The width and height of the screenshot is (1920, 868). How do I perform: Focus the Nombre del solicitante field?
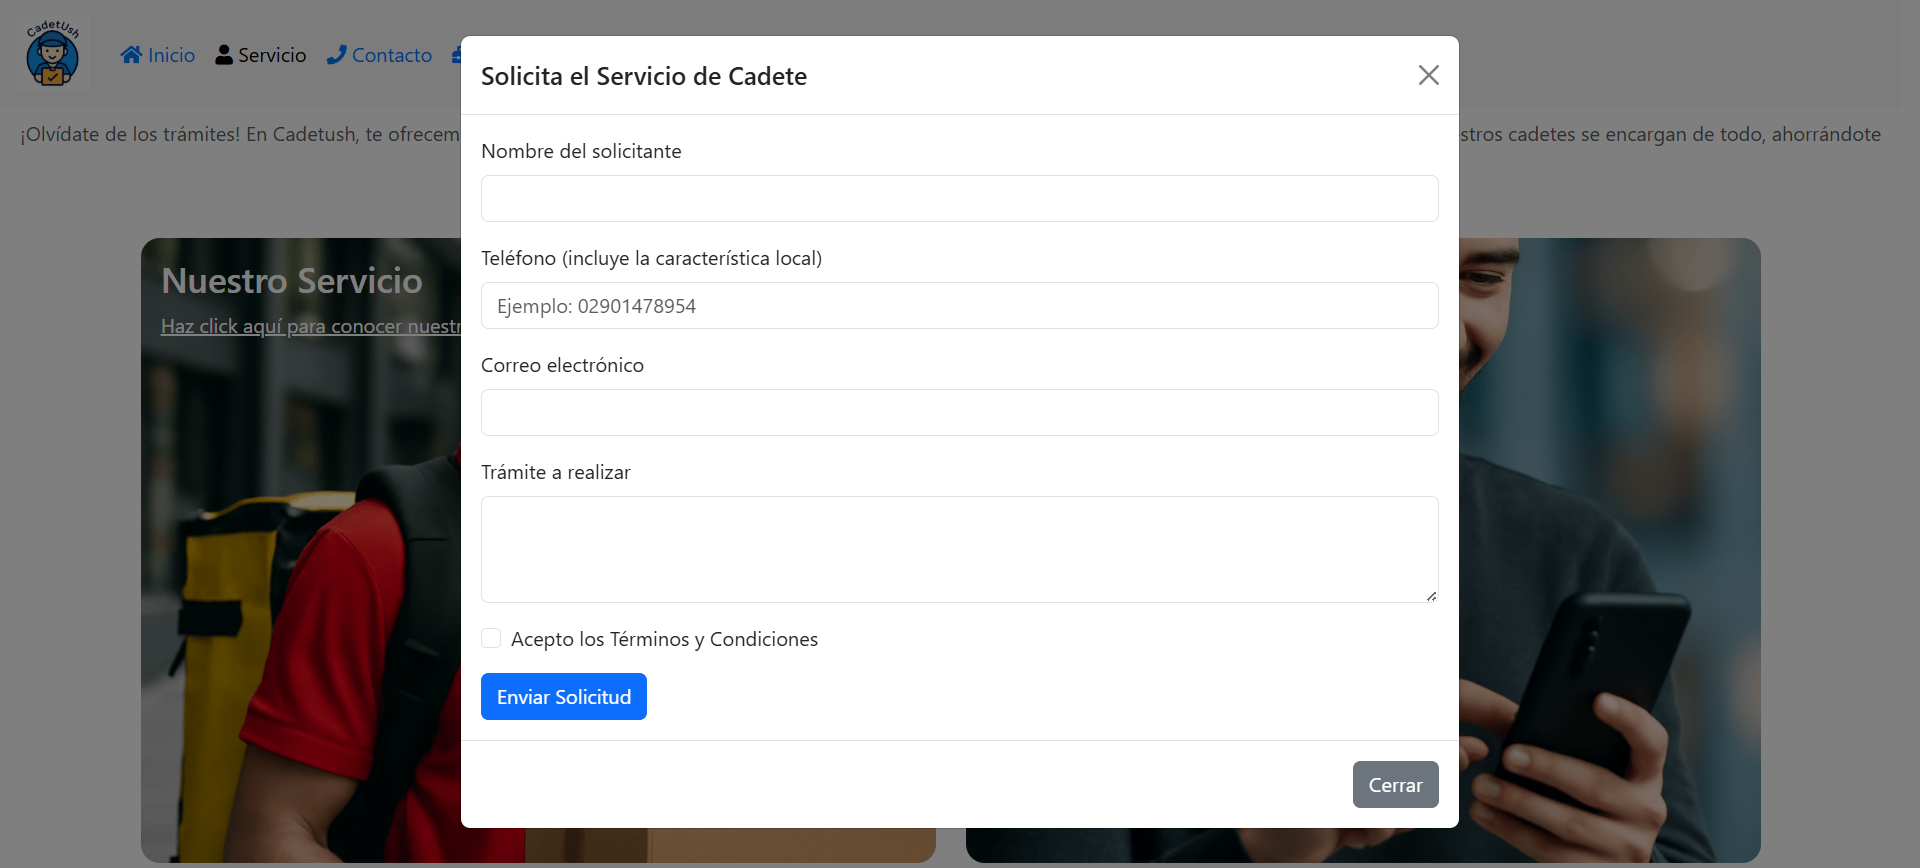(x=959, y=198)
